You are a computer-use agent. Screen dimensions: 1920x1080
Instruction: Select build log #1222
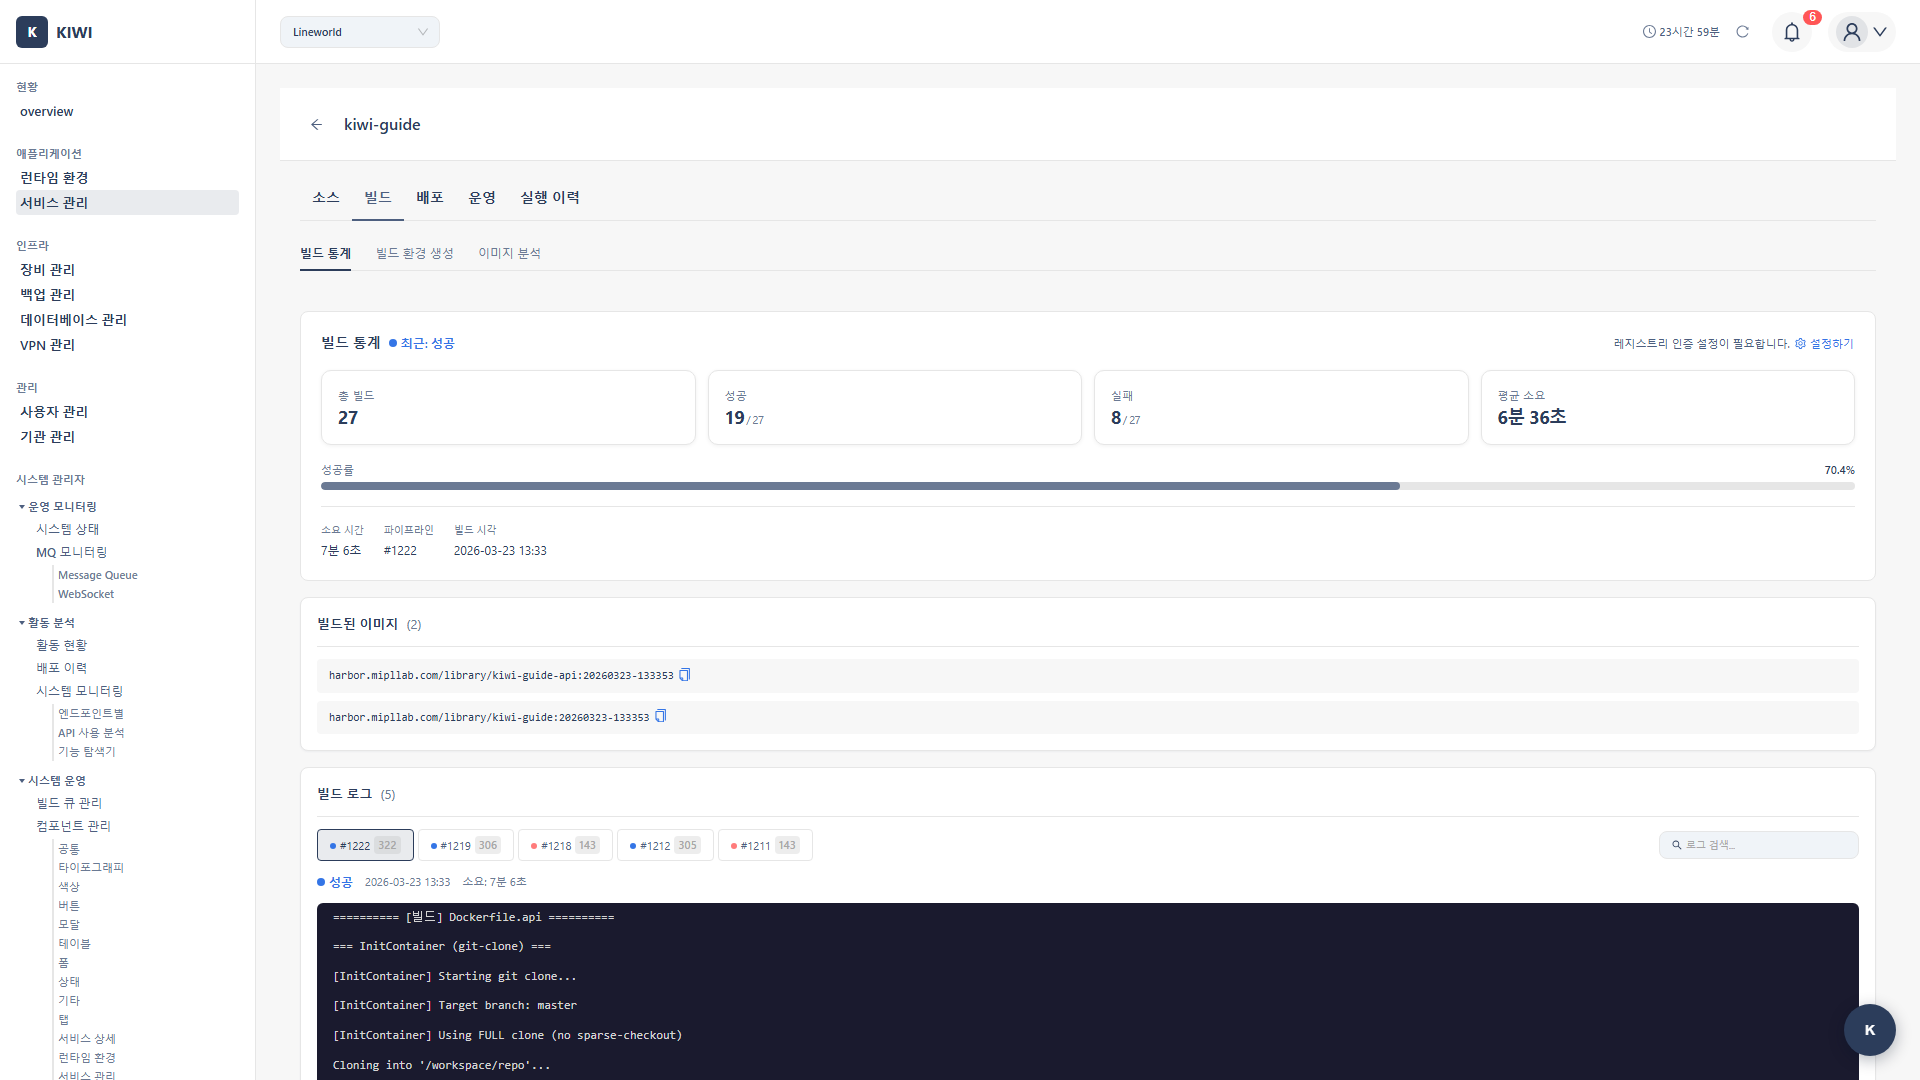tap(365, 845)
